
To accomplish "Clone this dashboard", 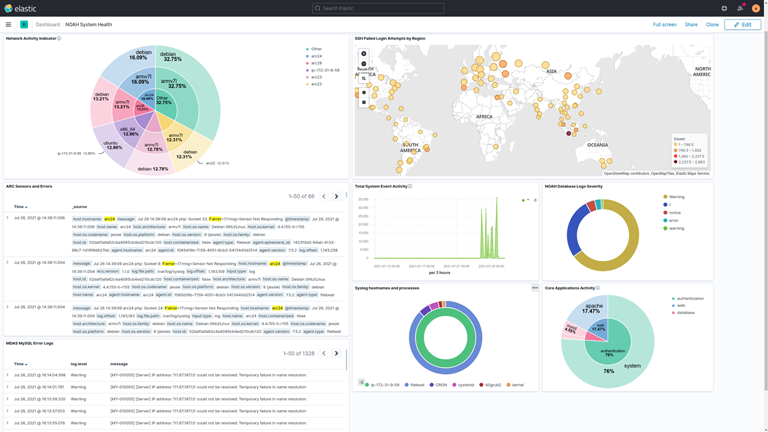I will [712, 24].
